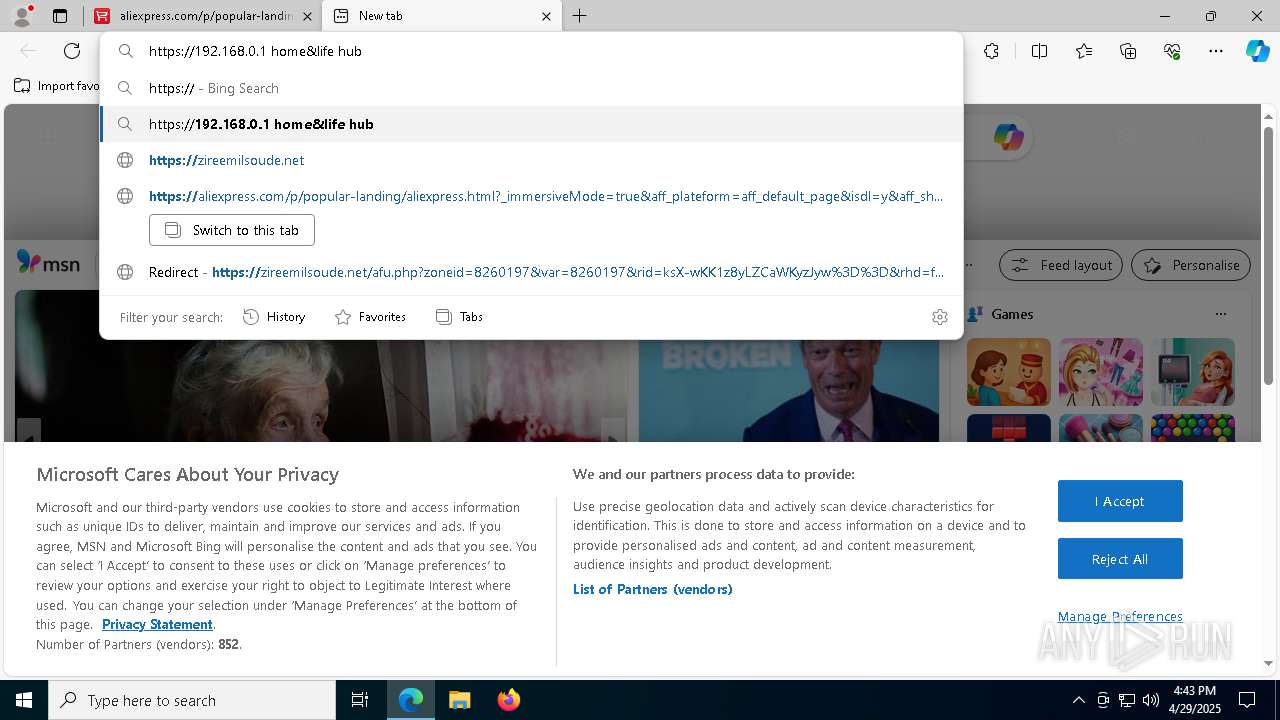1280x720 pixels.
Task: Select the aliexpress.com popular-landing URL suggestion
Action: (x=531, y=196)
